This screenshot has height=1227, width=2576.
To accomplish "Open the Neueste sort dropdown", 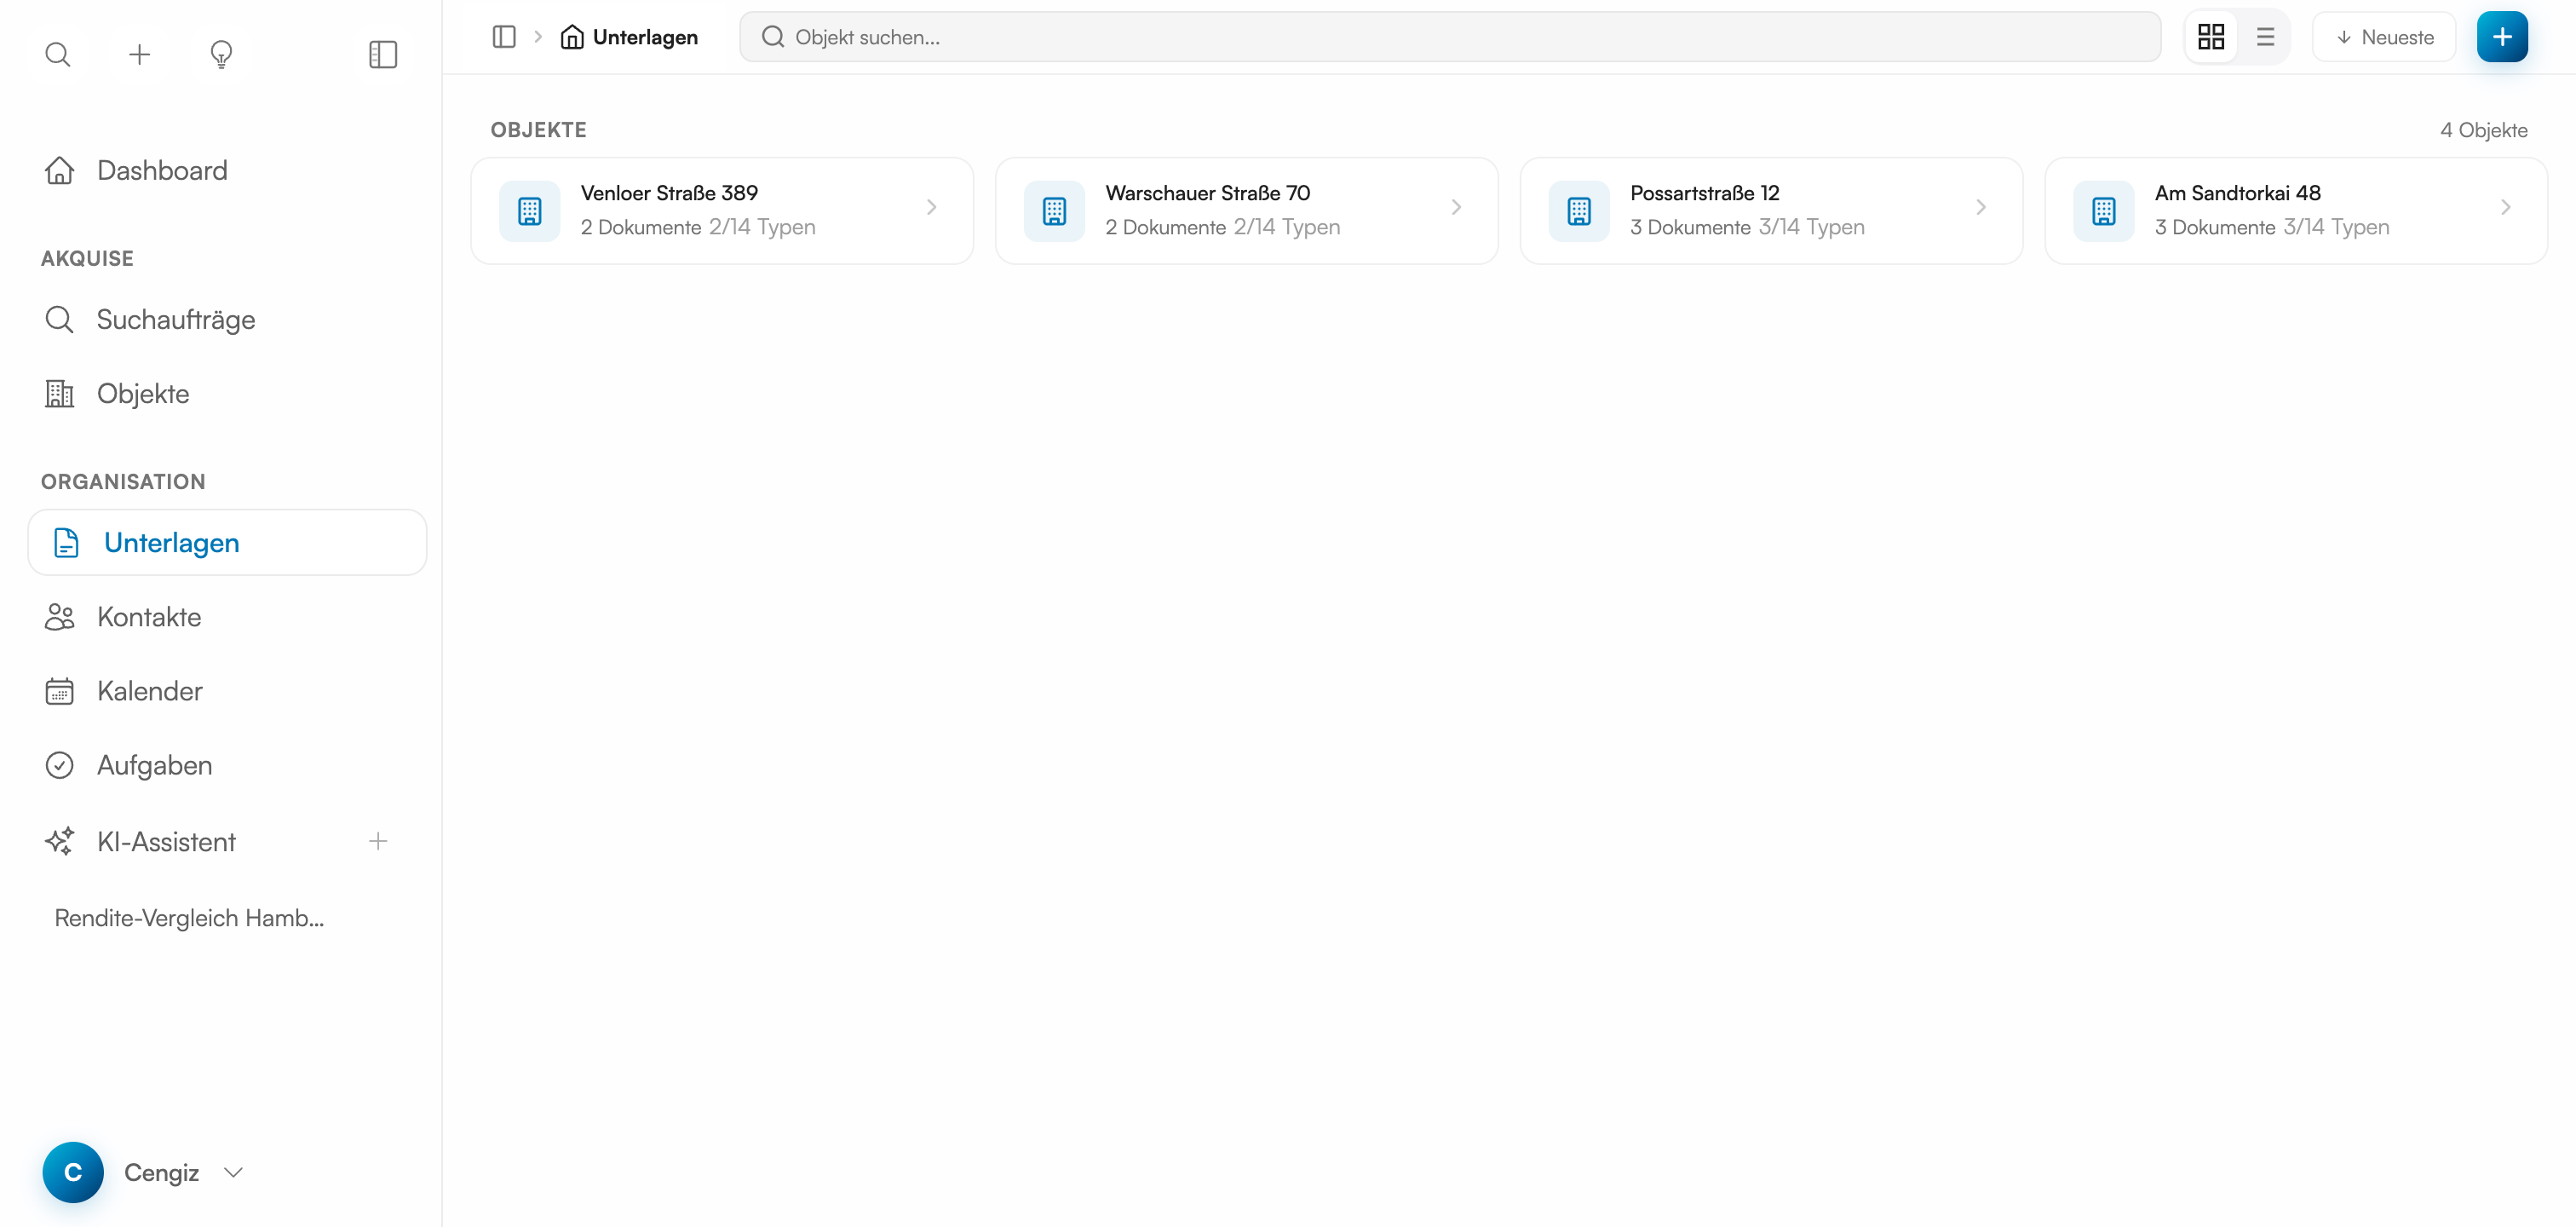I will (x=2384, y=37).
